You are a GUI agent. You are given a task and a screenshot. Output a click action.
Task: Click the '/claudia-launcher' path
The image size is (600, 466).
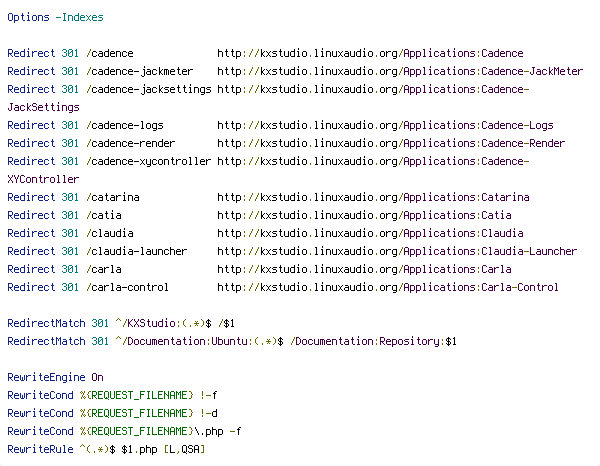(137, 251)
